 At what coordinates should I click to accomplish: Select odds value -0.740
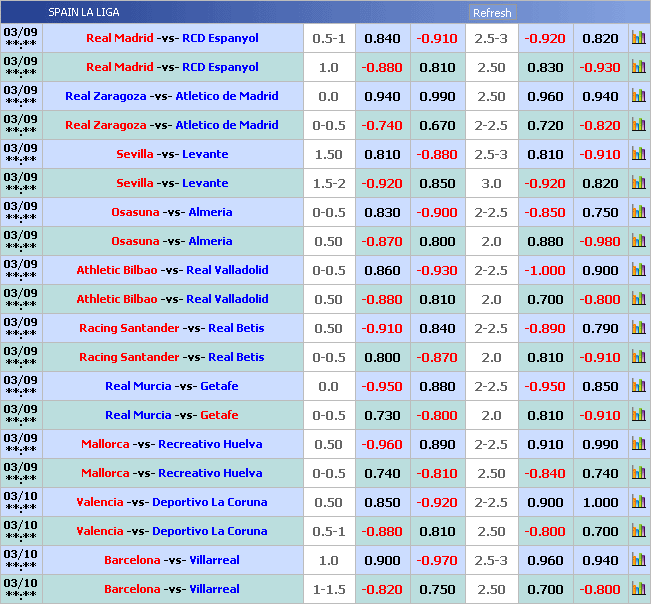pyautogui.click(x=382, y=125)
